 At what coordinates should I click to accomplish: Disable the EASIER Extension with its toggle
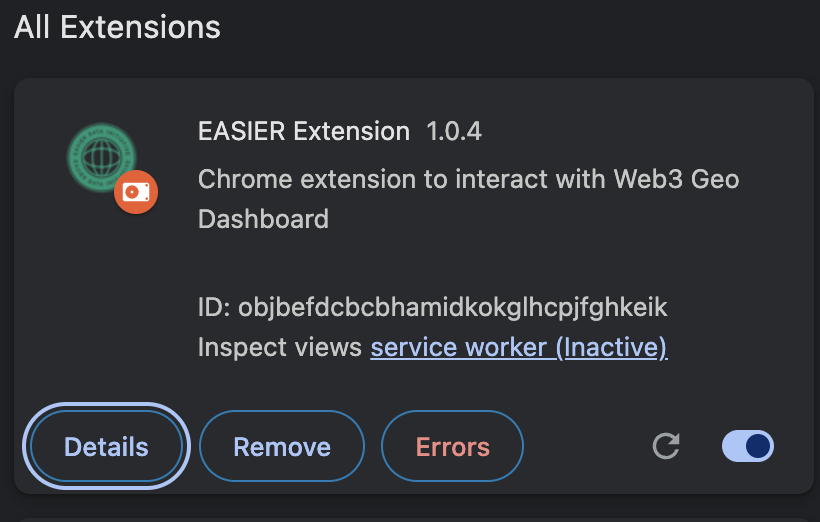point(747,446)
